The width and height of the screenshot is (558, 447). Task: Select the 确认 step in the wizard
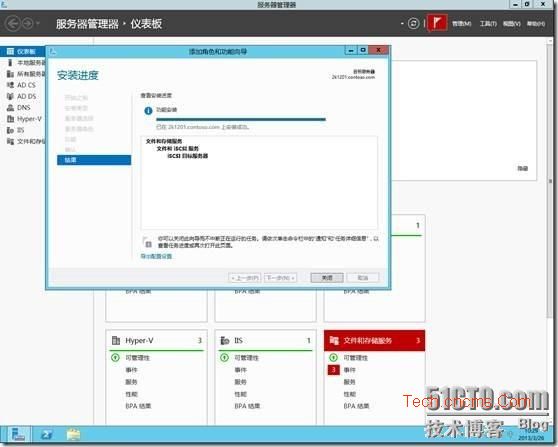click(x=70, y=149)
